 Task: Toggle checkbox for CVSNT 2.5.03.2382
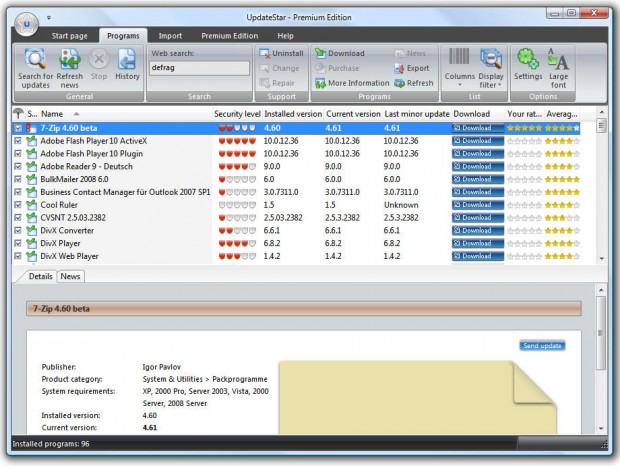18,217
